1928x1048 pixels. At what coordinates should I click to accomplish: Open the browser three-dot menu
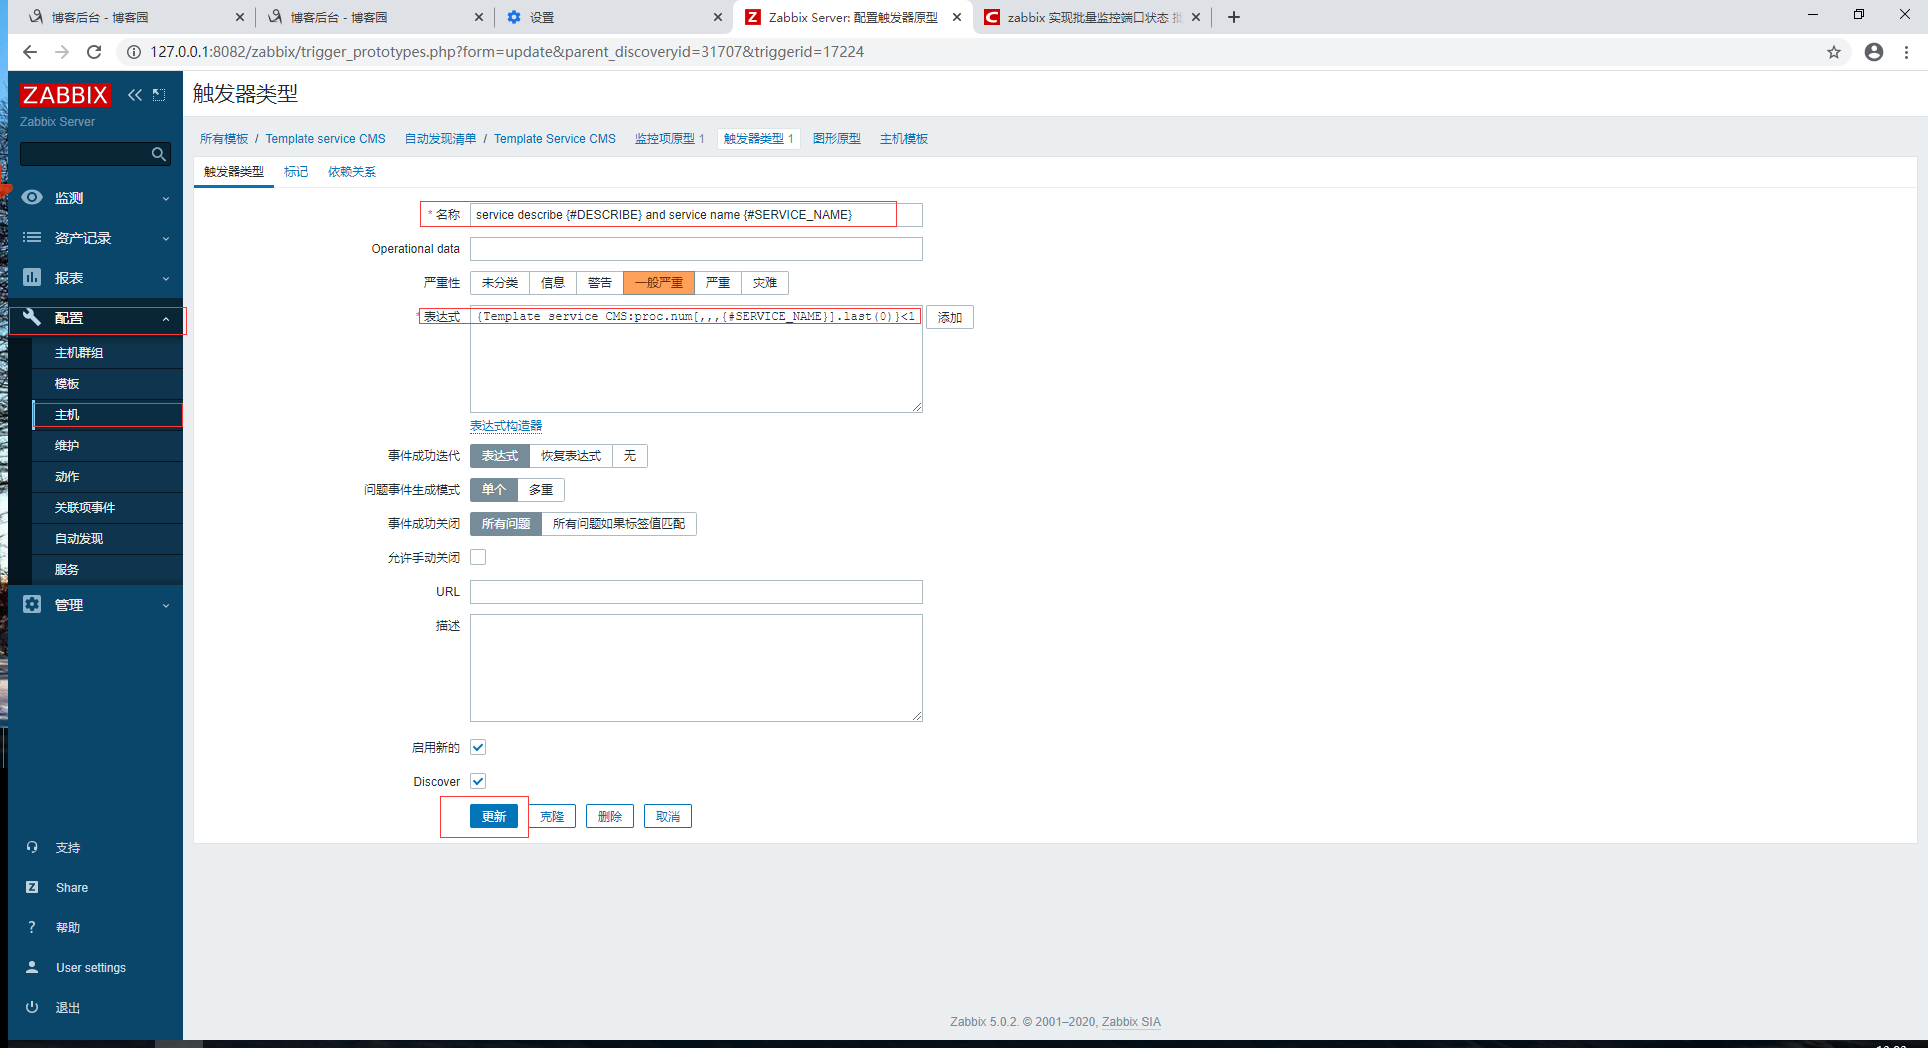click(1907, 52)
